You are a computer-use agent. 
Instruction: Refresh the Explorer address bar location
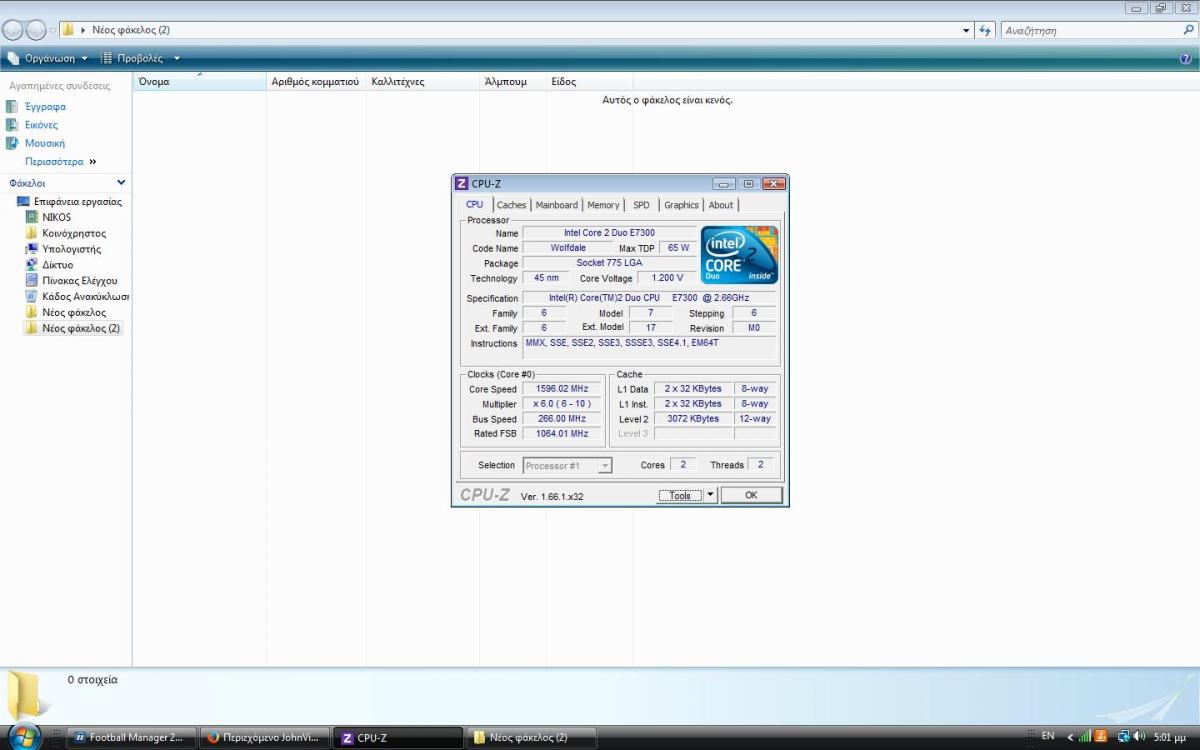click(986, 30)
